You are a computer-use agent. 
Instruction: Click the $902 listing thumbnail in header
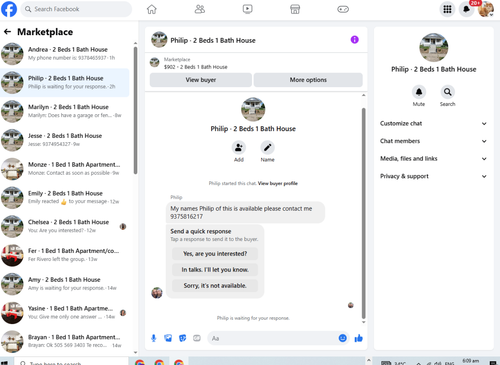pyautogui.click(x=154, y=62)
